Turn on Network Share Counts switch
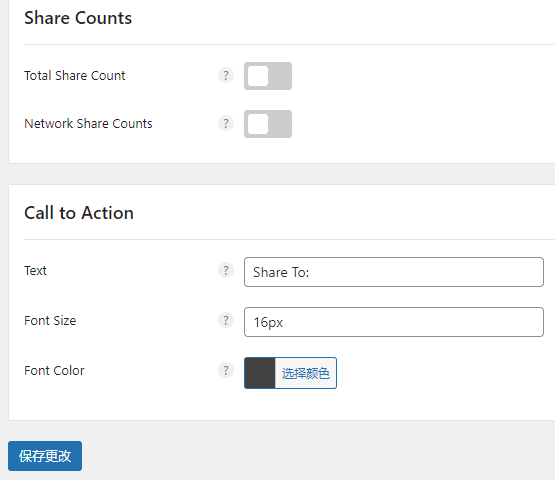Screen dimensions: 555x480 click(x=268, y=124)
